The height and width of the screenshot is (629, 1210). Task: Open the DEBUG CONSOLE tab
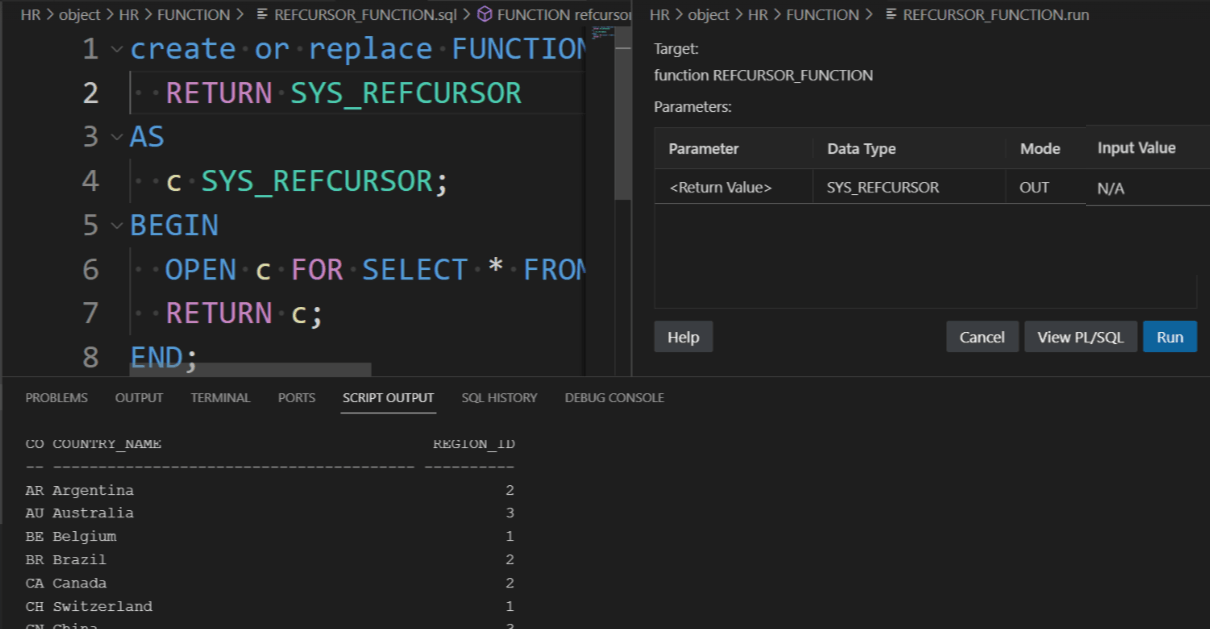[x=613, y=397]
